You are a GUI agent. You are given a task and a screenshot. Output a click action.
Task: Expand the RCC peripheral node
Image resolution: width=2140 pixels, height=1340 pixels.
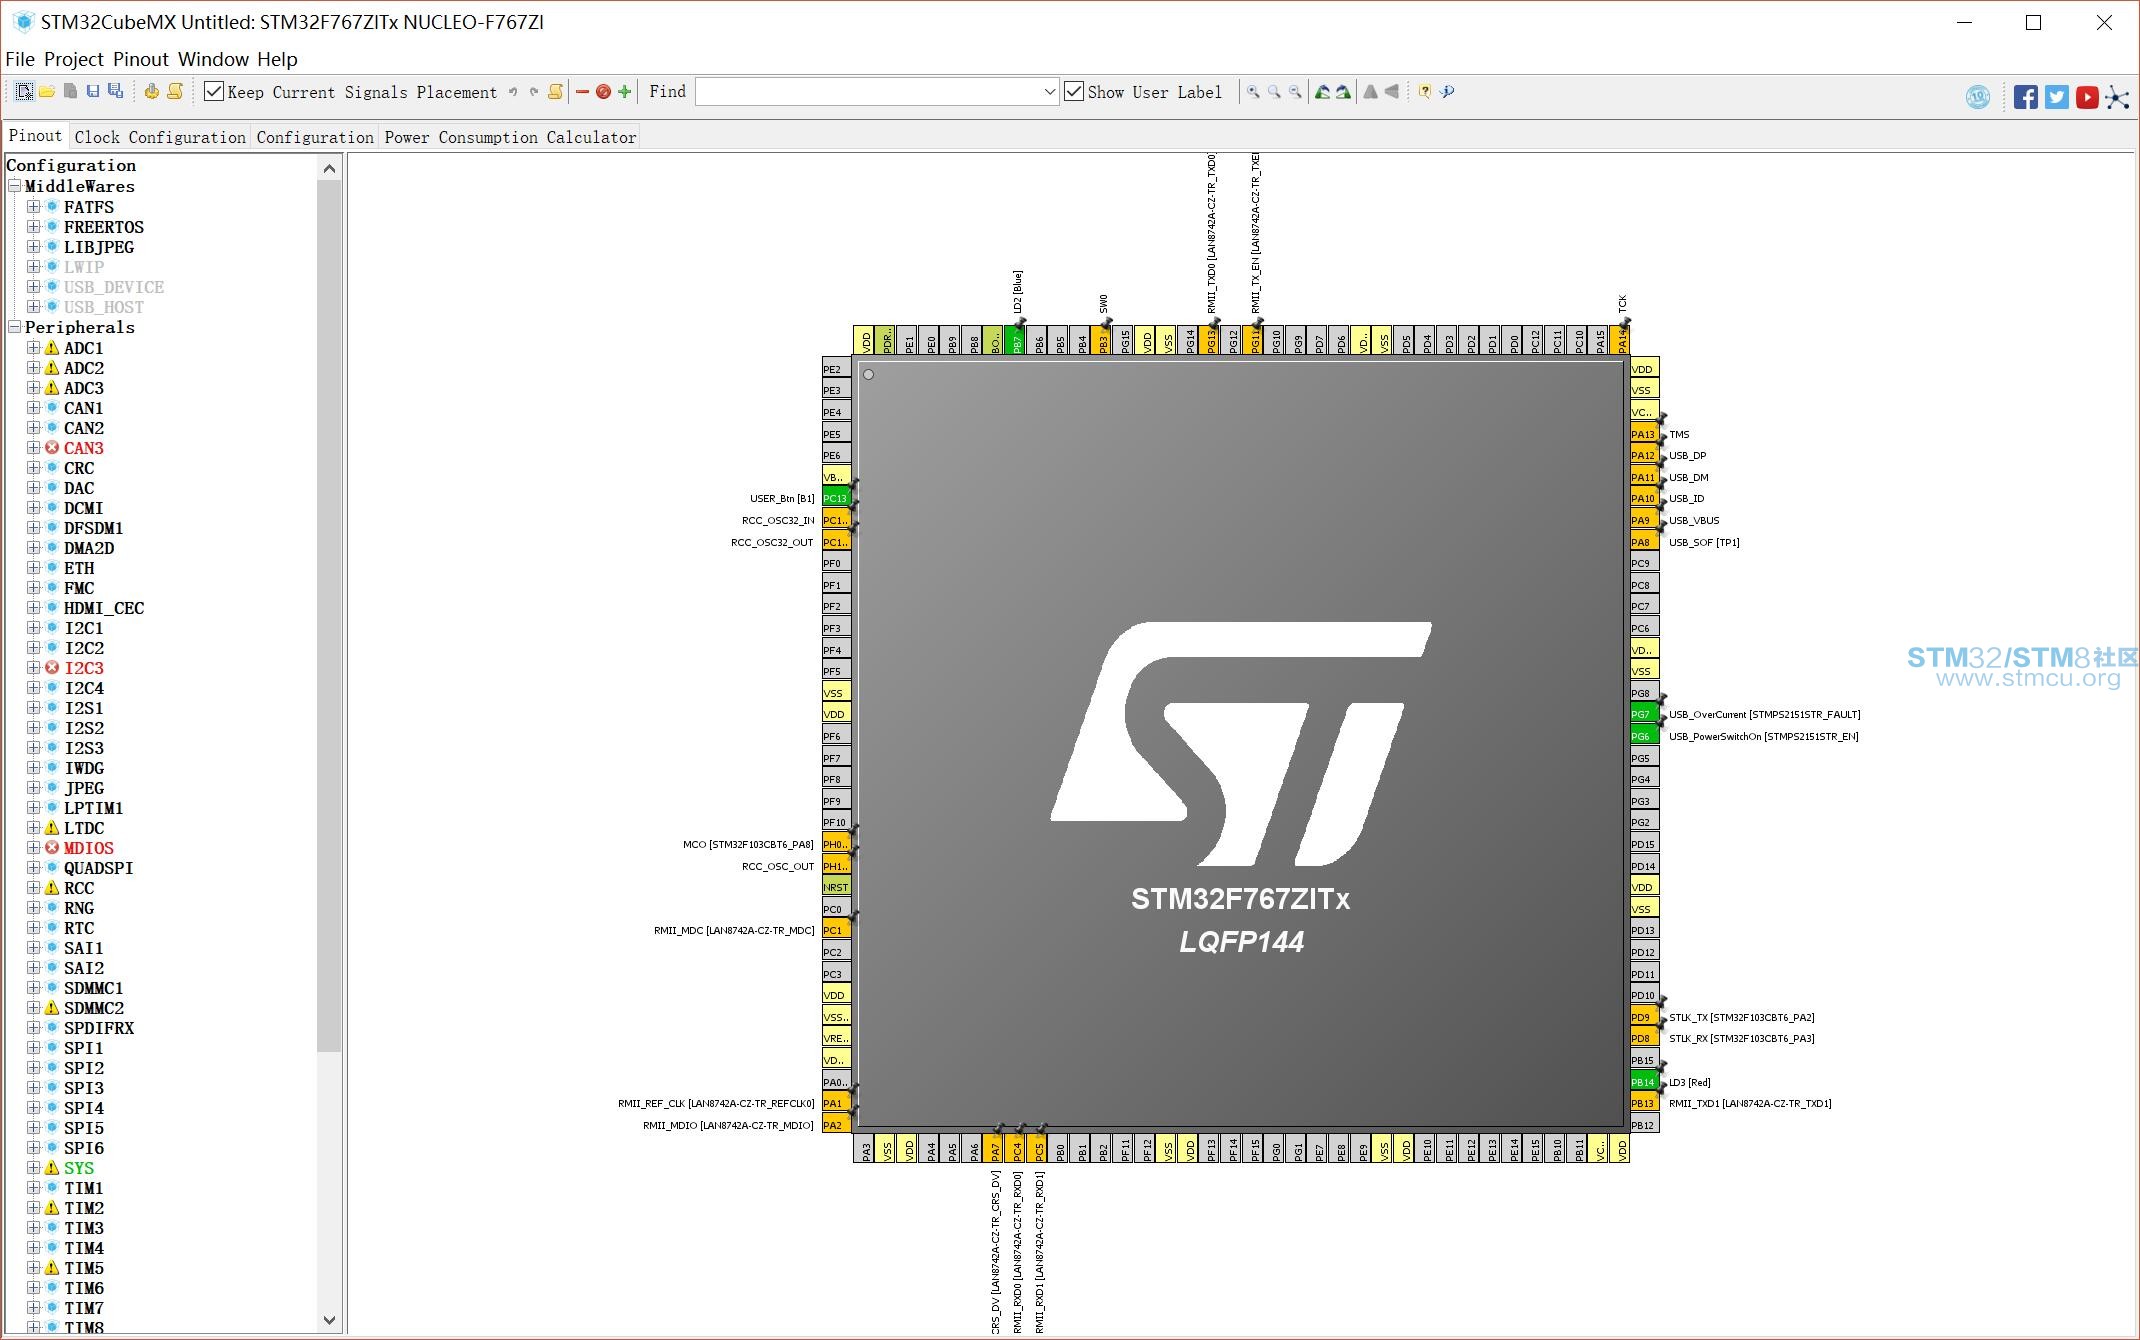pos(34,888)
